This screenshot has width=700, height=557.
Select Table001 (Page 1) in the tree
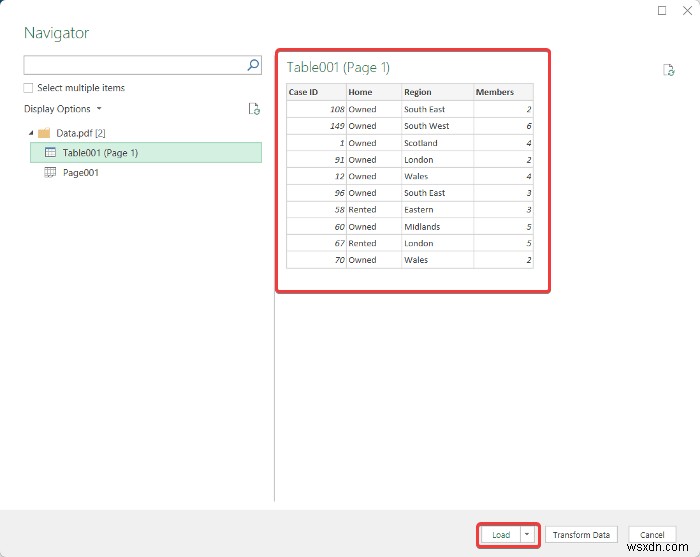pyautogui.click(x=146, y=153)
